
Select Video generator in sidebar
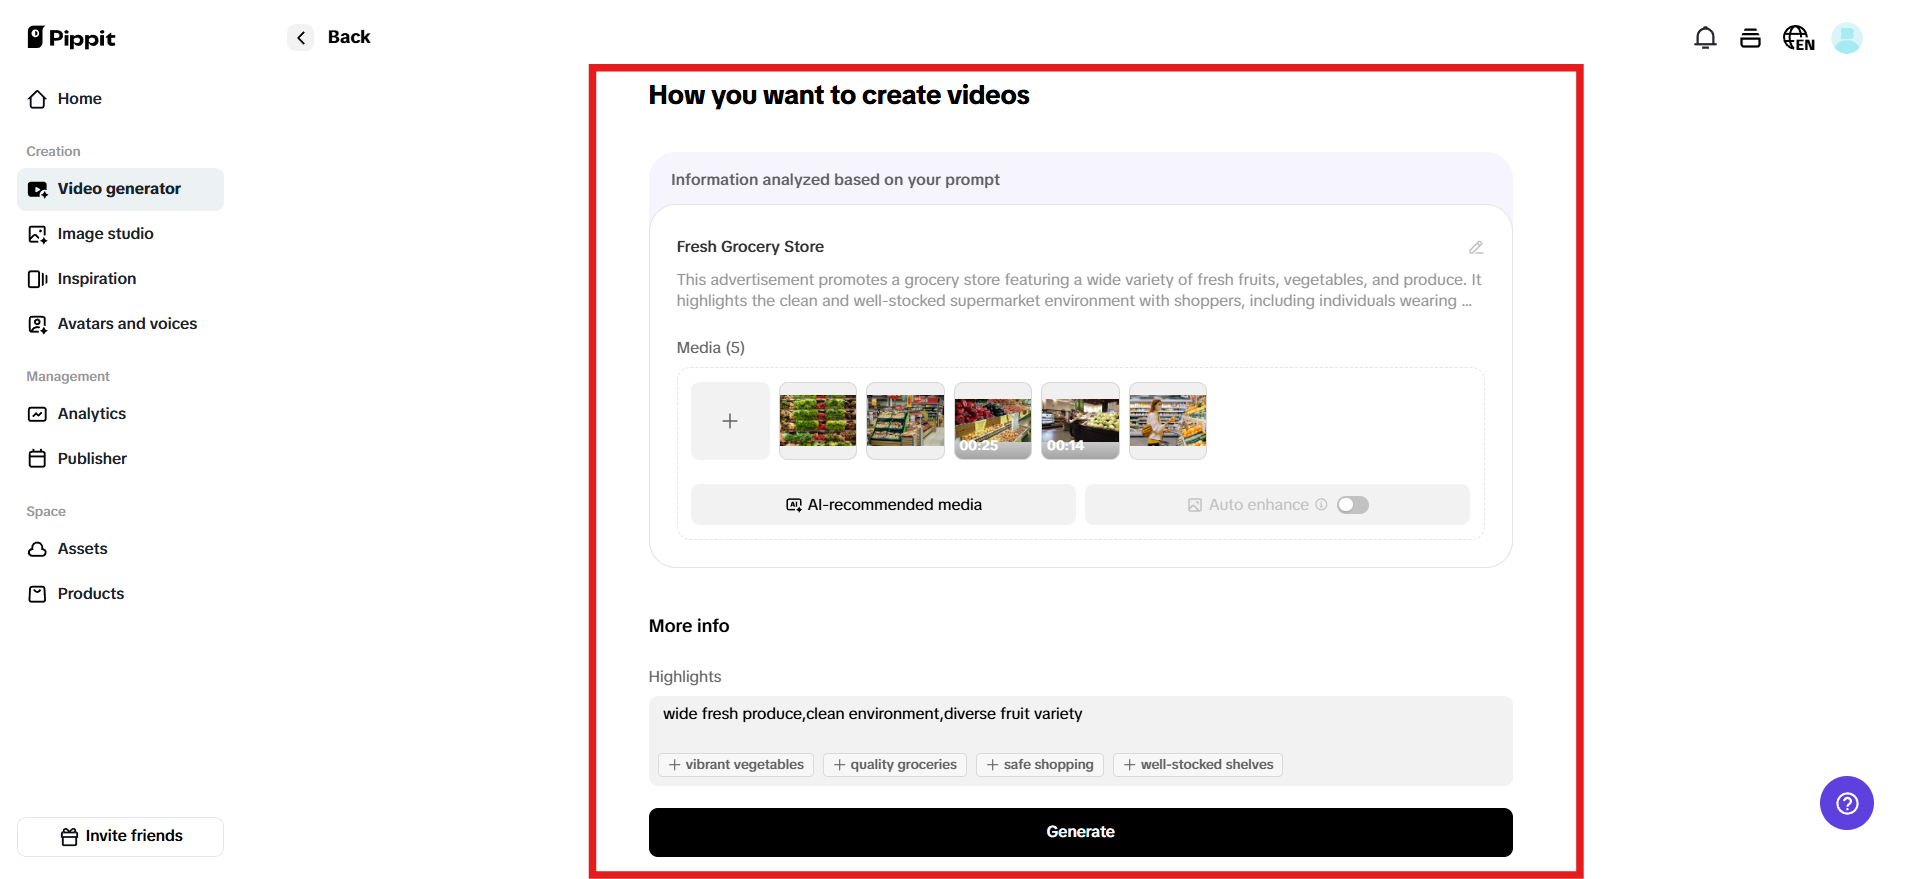pos(120,189)
